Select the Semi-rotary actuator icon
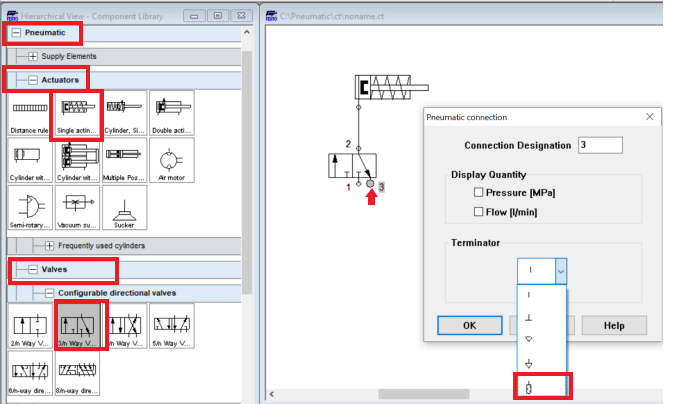Viewport: 677px width, 404px height. point(30,208)
